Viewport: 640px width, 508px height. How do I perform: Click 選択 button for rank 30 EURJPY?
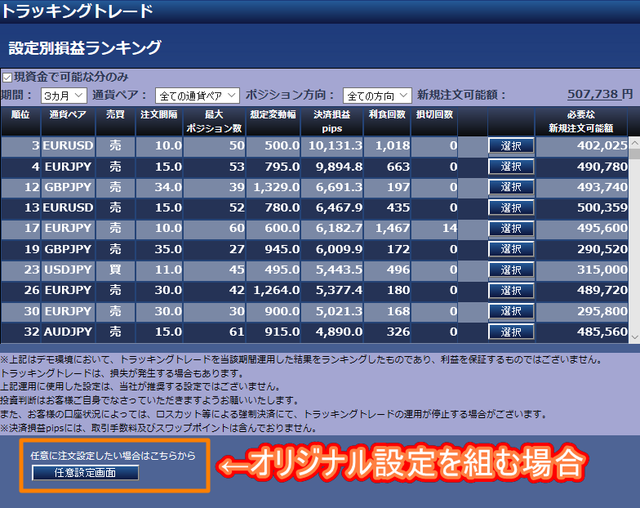[511, 311]
